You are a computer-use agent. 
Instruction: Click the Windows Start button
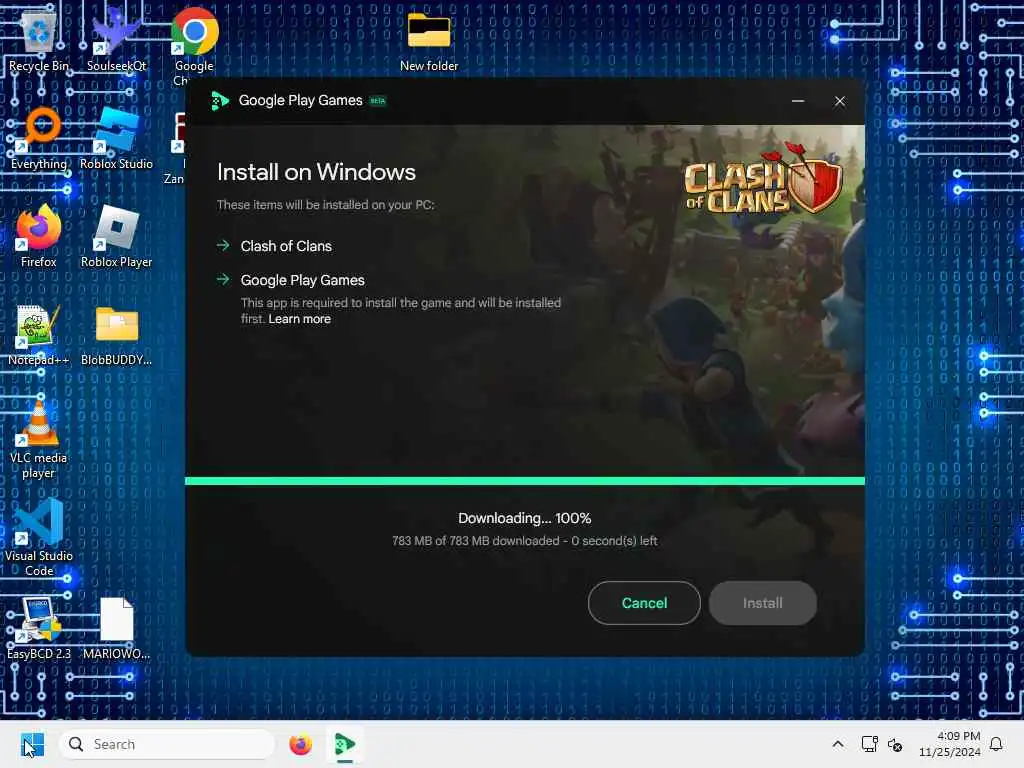tap(32, 744)
